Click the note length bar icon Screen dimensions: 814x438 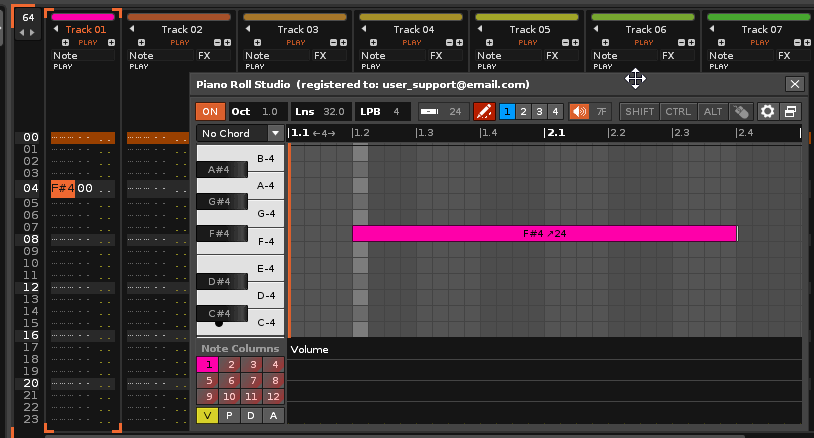point(429,112)
